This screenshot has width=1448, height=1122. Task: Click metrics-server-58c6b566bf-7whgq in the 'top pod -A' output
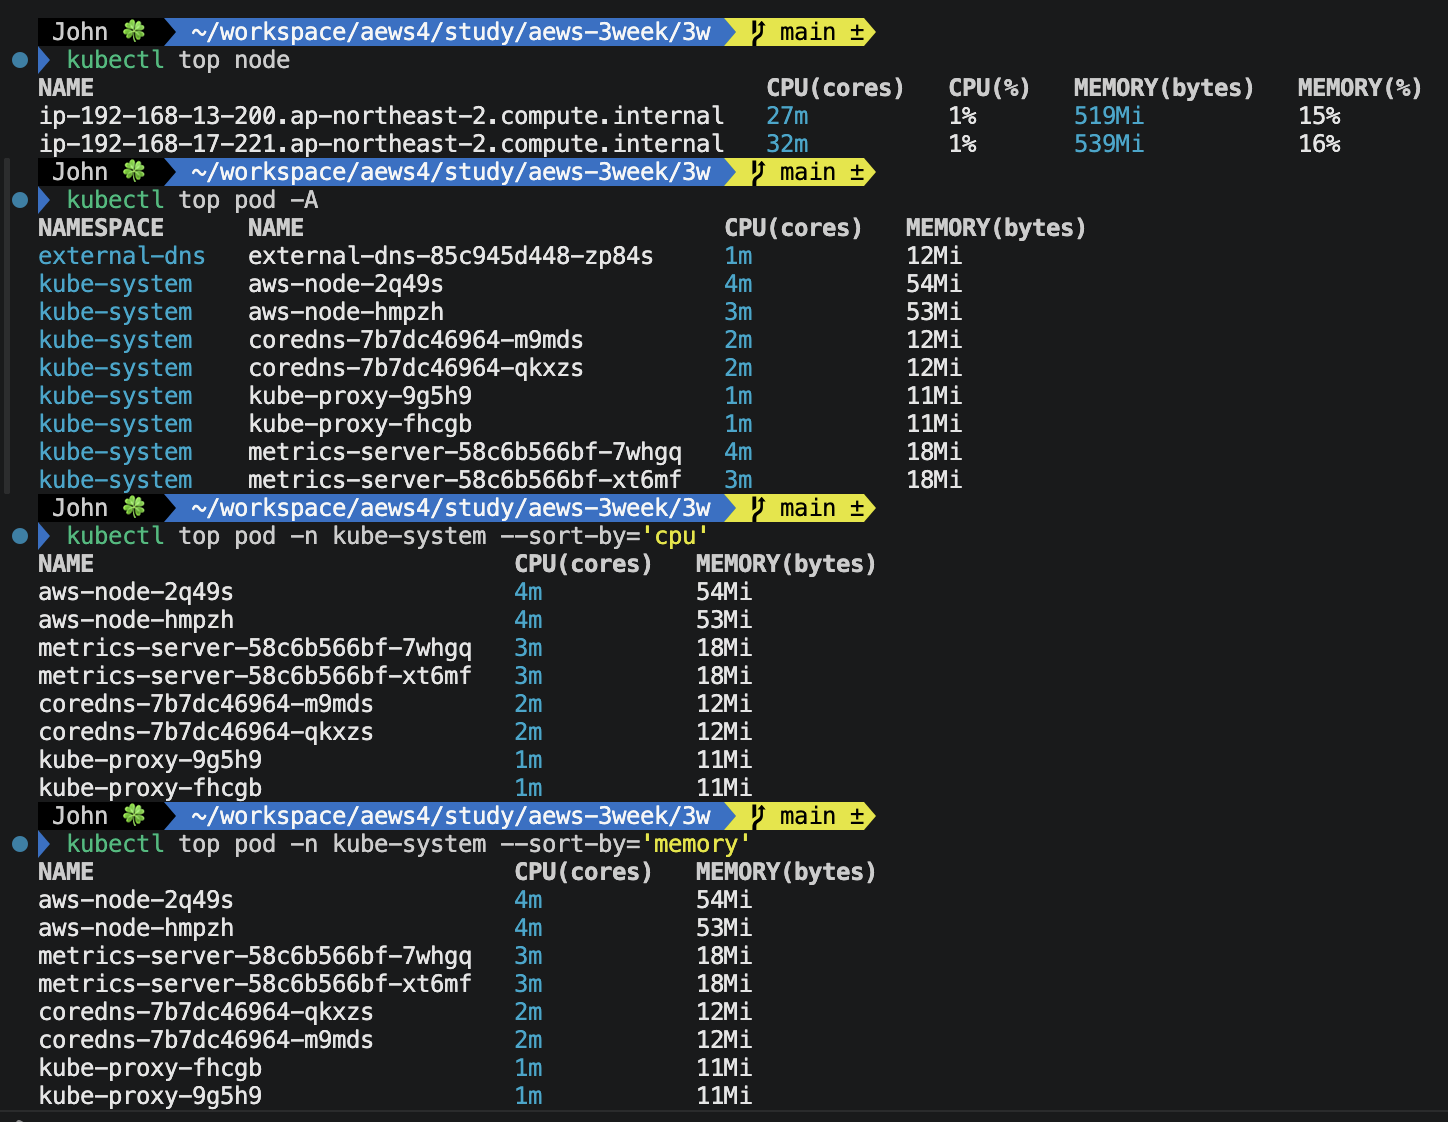[x=465, y=452]
